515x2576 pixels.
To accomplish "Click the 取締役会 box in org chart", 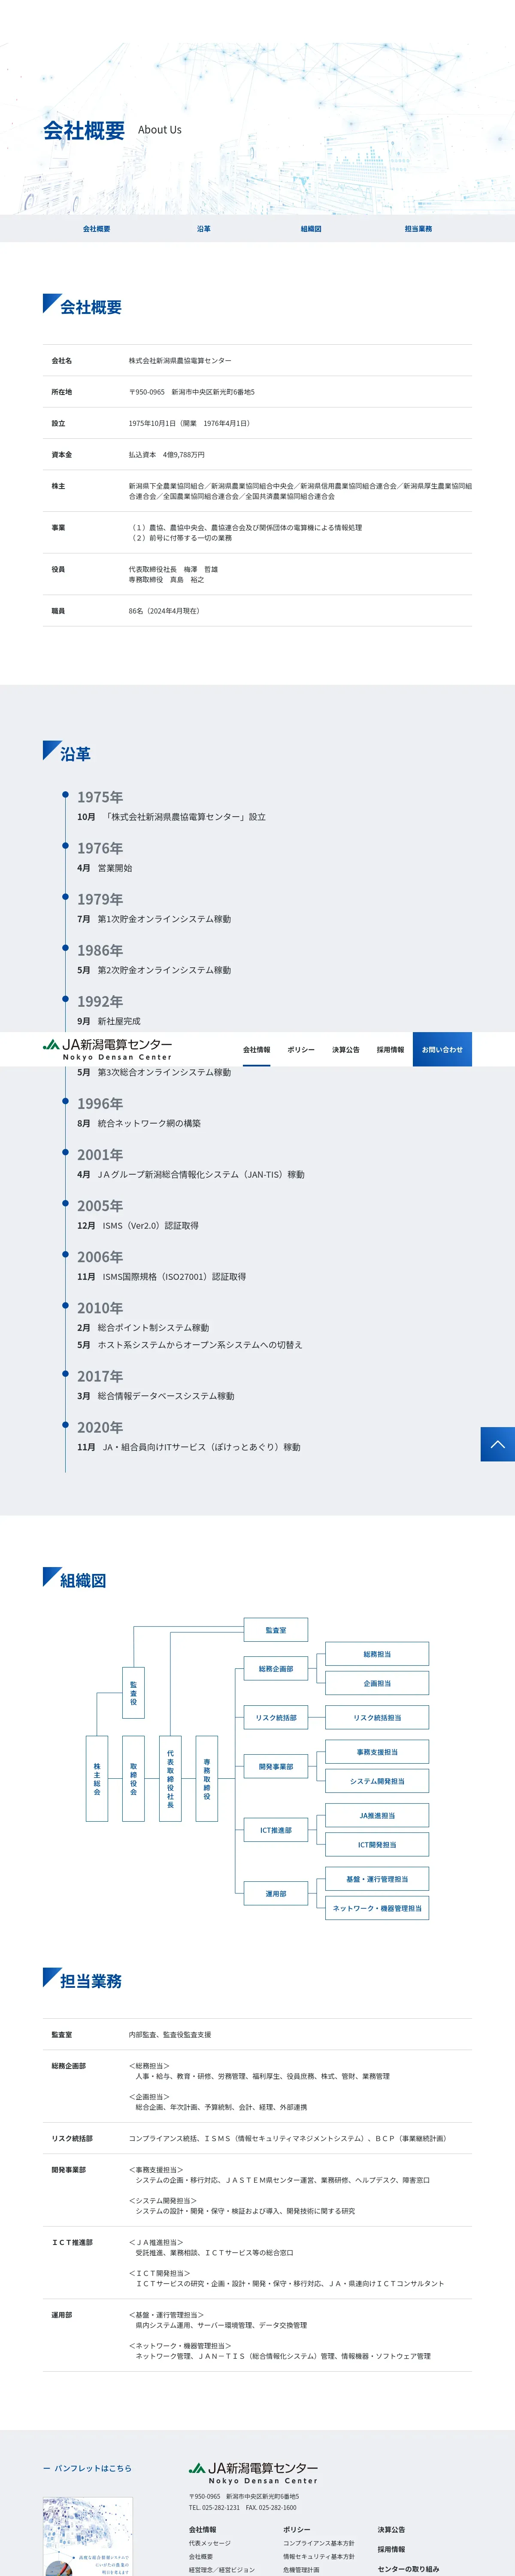I will pyautogui.click(x=134, y=1778).
